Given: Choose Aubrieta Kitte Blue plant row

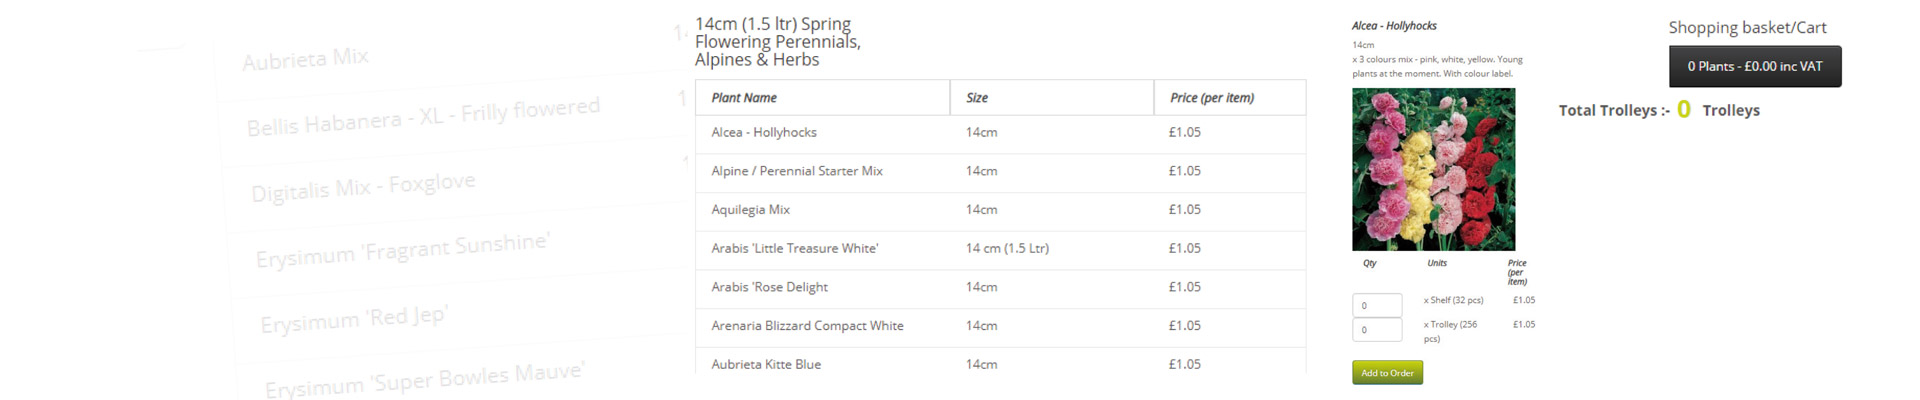Looking at the screenshot, I should pyautogui.click(x=1000, y=362).
